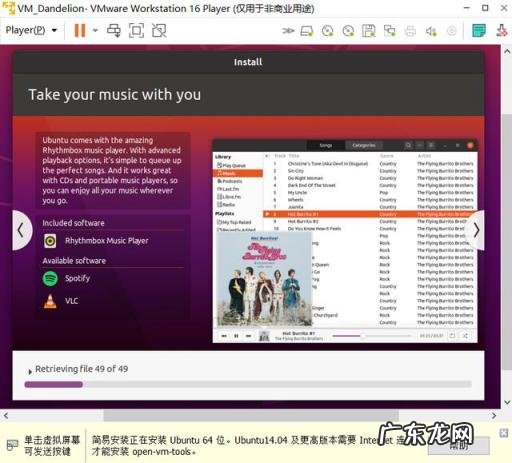Click the 'Available software' heading
The width and height of the screenshot is (512, 463).
pos(74,261)
